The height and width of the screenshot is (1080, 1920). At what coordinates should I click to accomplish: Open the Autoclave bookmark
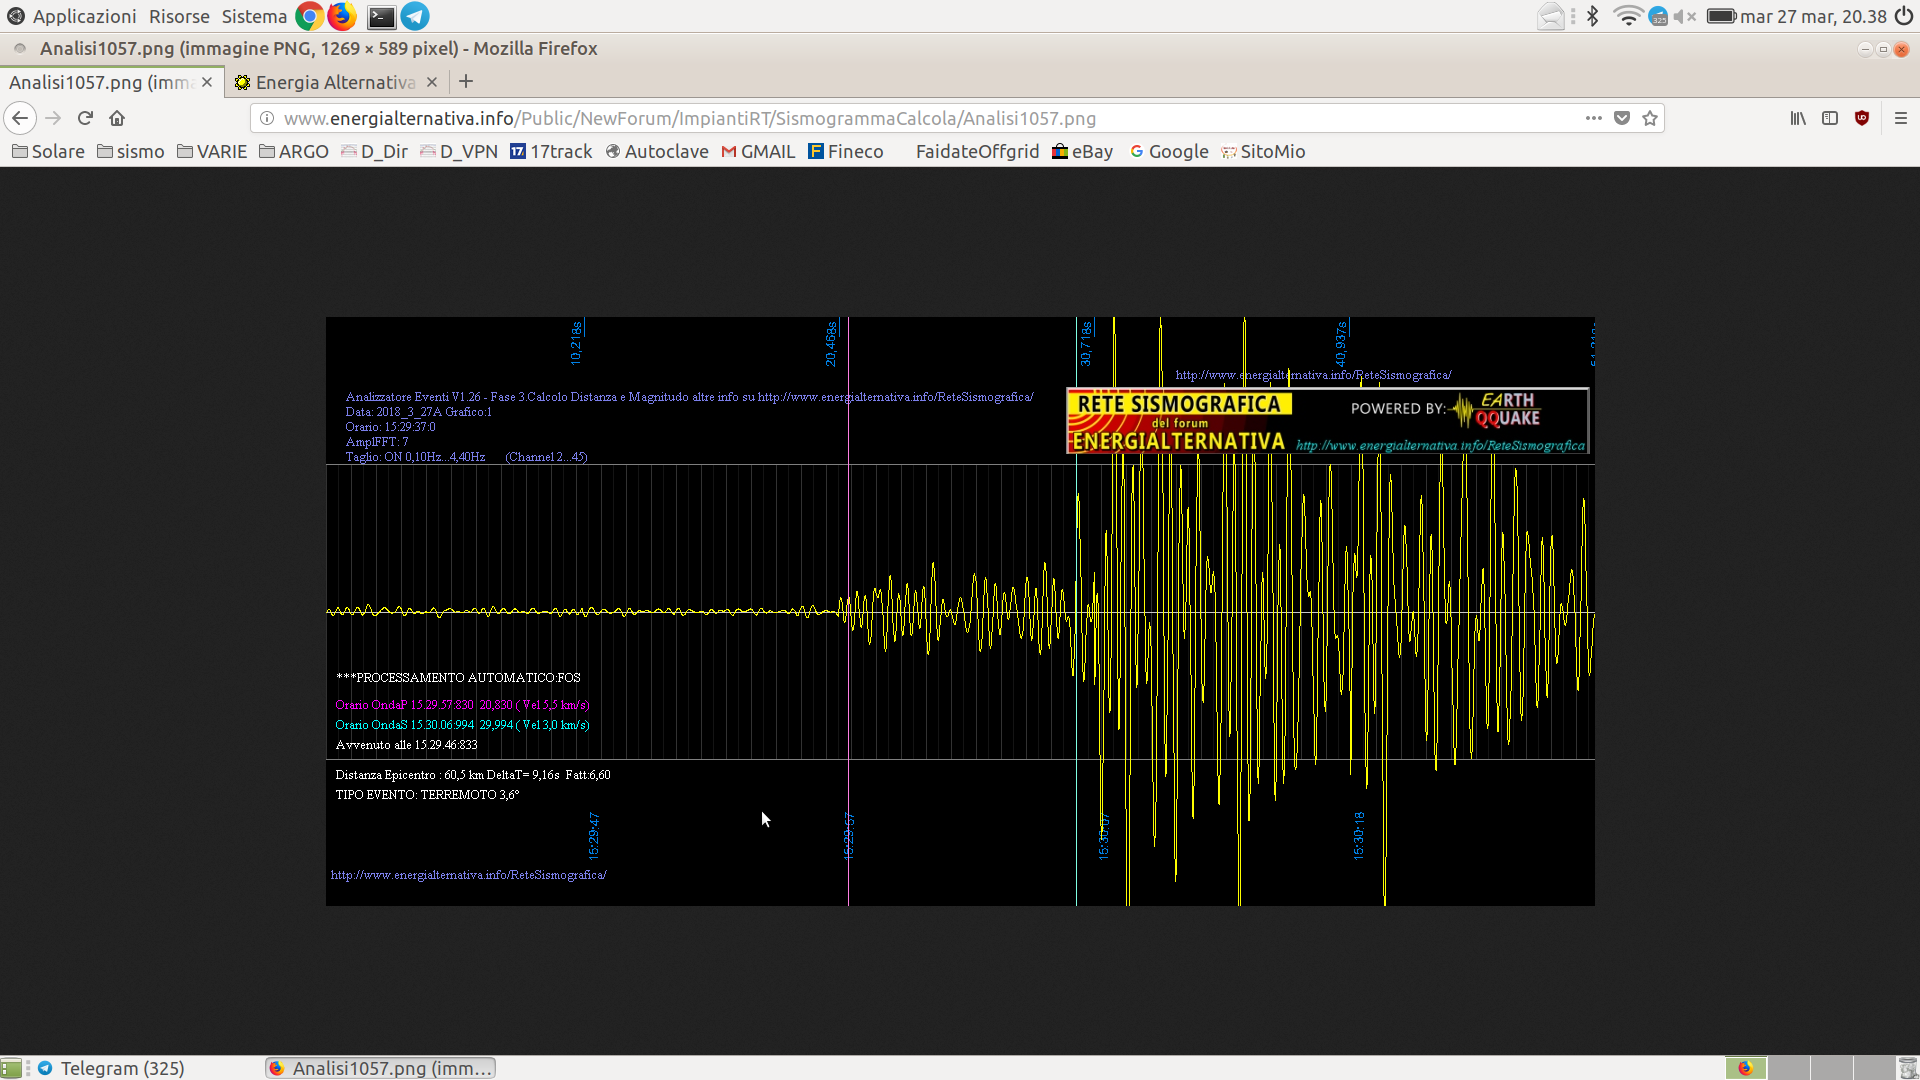[x=657, y=151]
